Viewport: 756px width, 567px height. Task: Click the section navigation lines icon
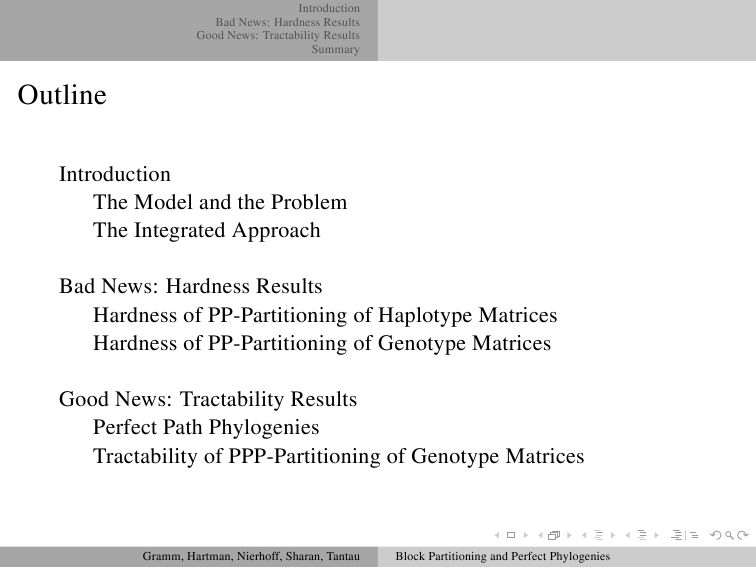(x=642, y=535)
